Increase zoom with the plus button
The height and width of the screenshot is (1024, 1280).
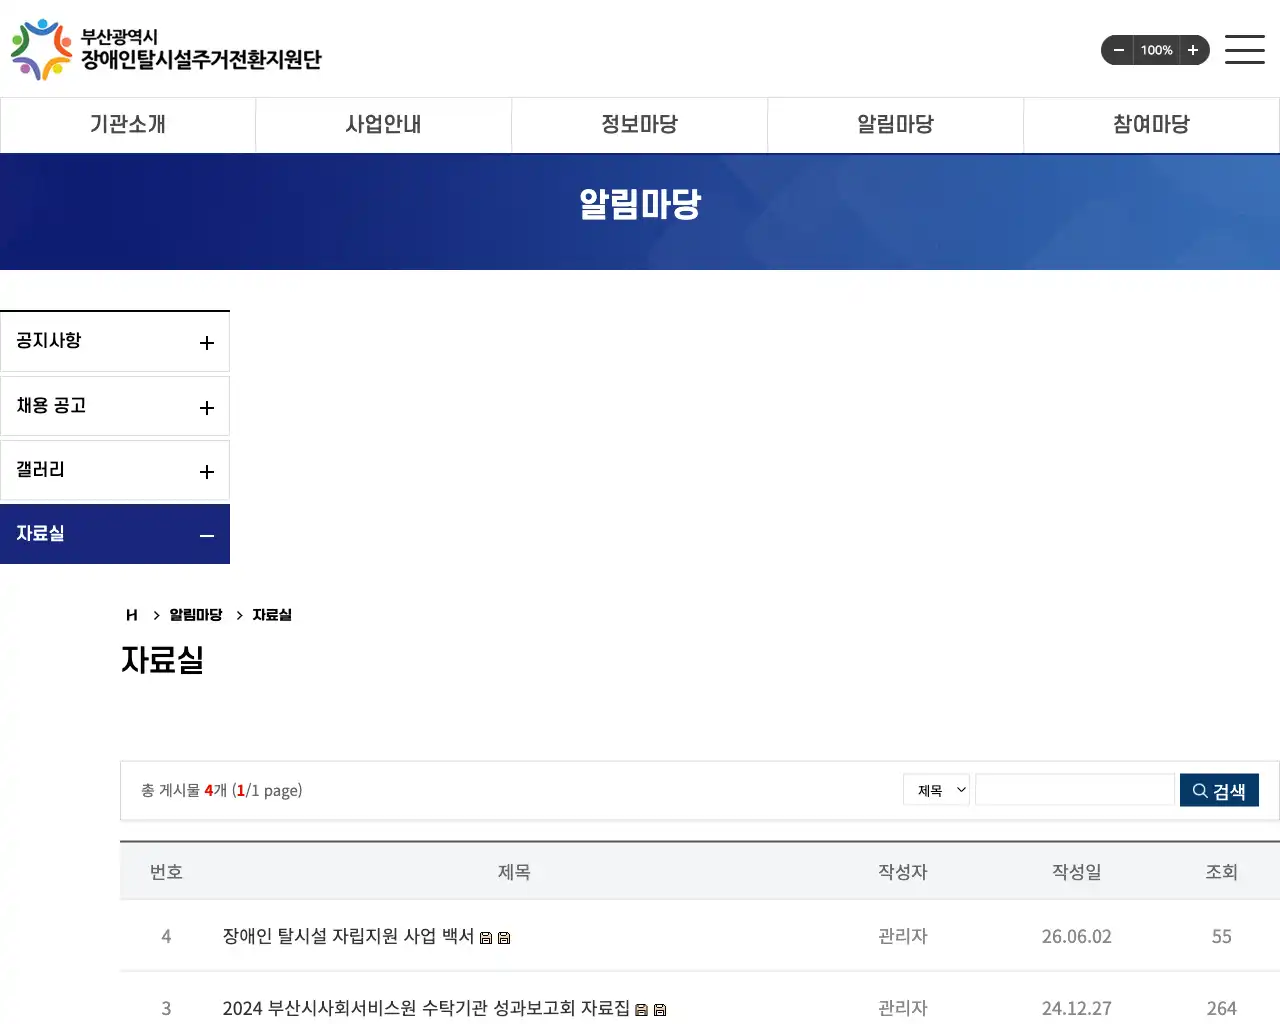click(x=1193, y=50)
